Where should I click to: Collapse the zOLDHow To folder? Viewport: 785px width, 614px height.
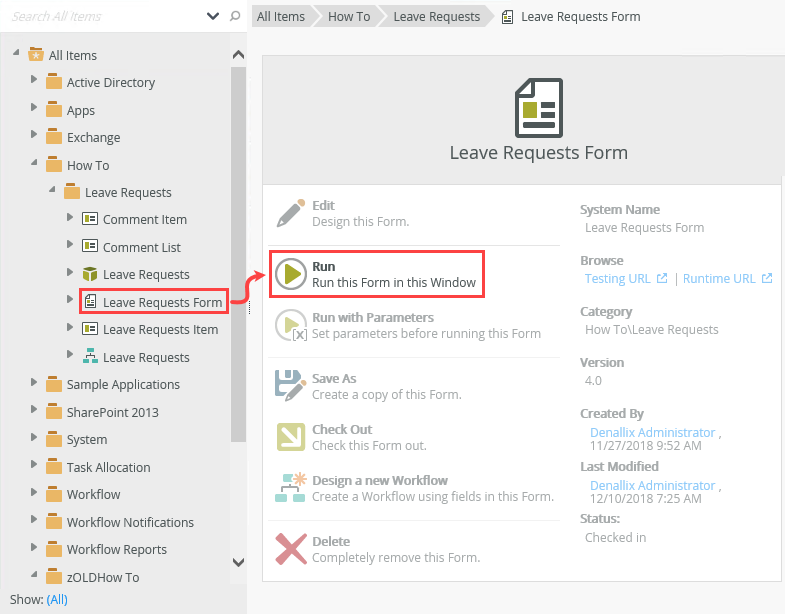point(34,574)
